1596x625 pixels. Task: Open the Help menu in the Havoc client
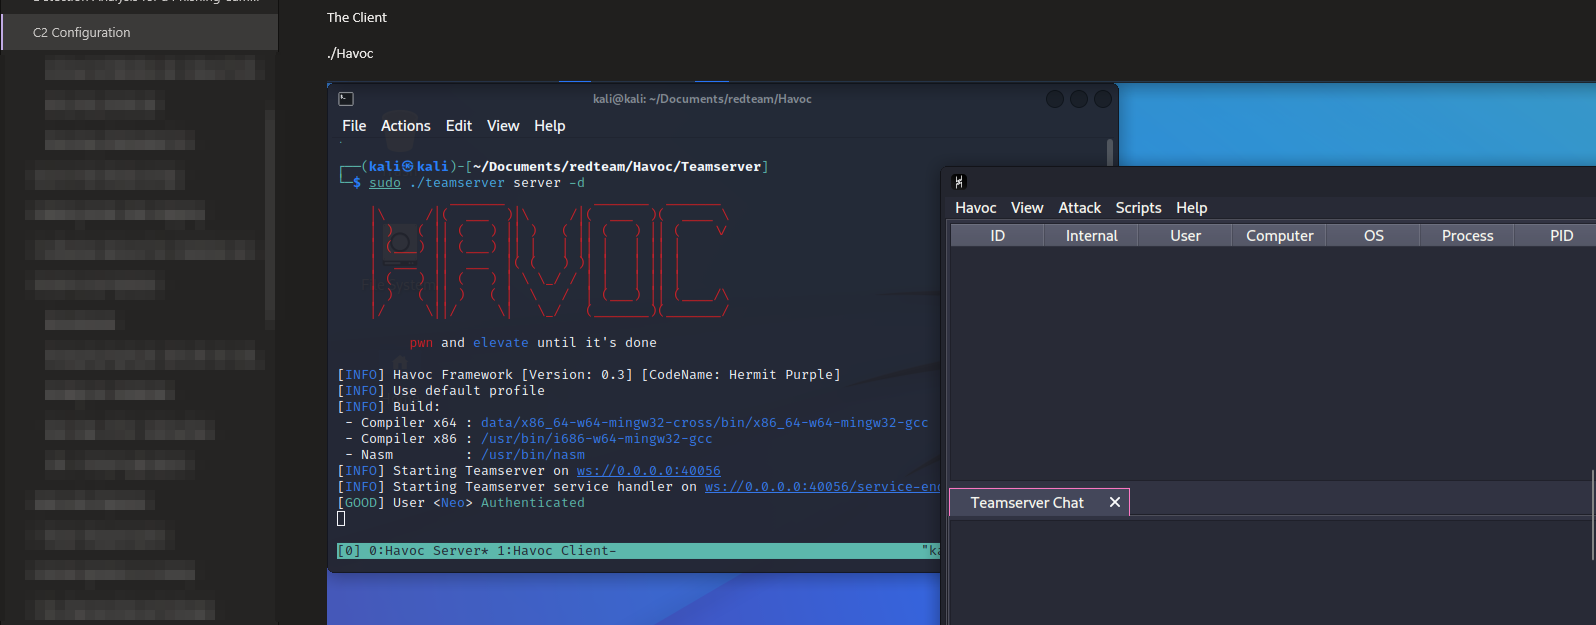(1192, 208)
